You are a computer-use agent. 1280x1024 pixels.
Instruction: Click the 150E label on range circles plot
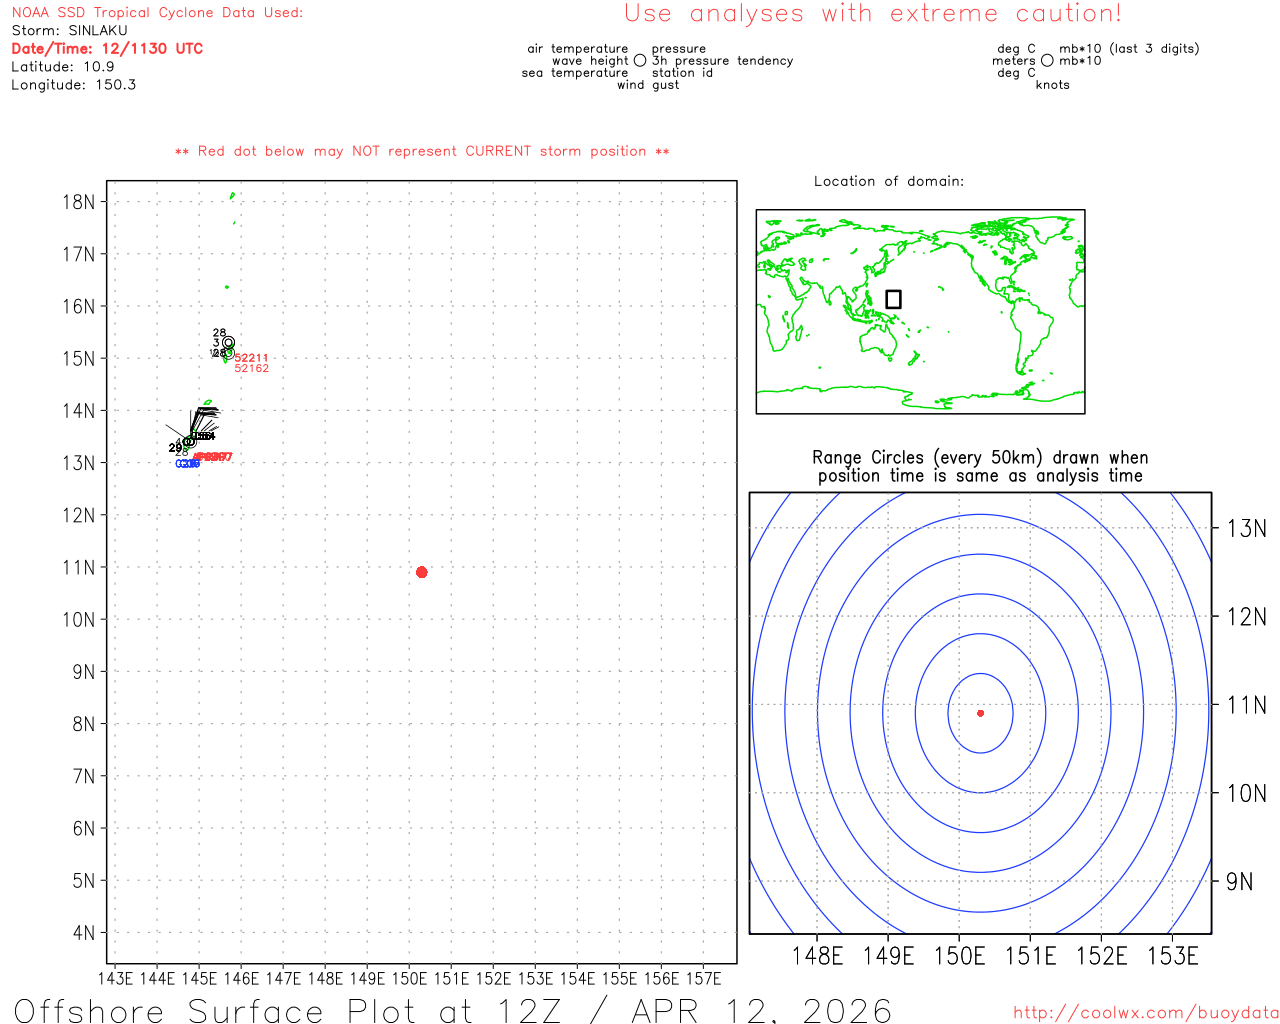960,957
